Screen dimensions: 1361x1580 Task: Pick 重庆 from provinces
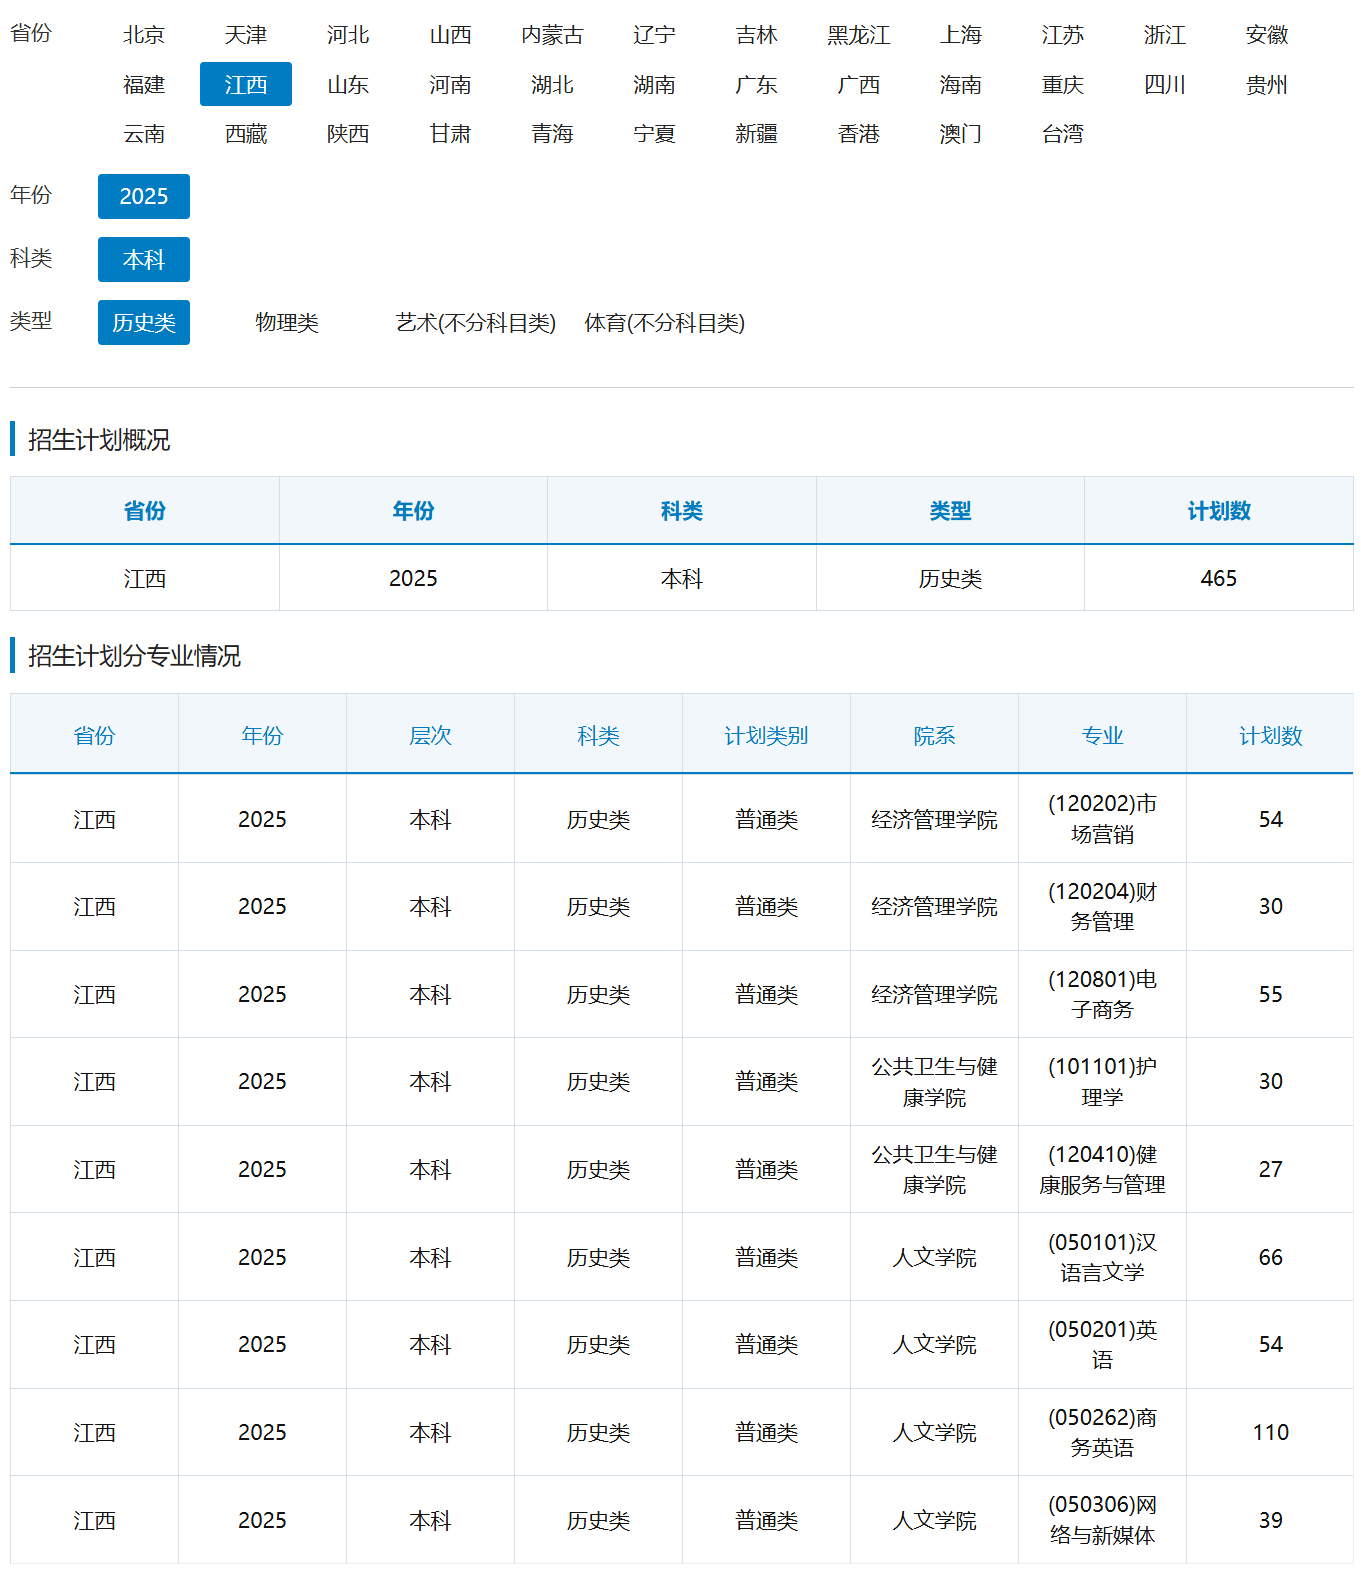tap(1063, 85)
